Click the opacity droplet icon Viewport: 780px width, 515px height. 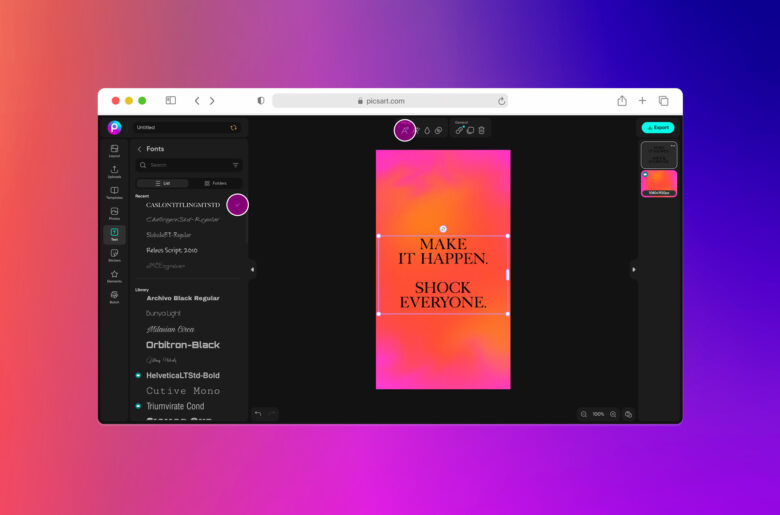[x=427, y=130]
